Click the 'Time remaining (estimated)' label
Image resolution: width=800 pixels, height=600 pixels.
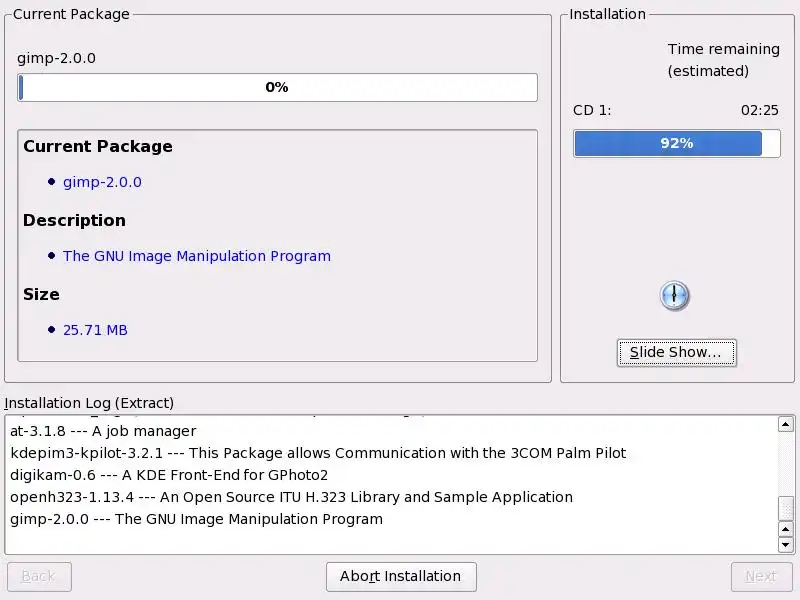[723, 60]
